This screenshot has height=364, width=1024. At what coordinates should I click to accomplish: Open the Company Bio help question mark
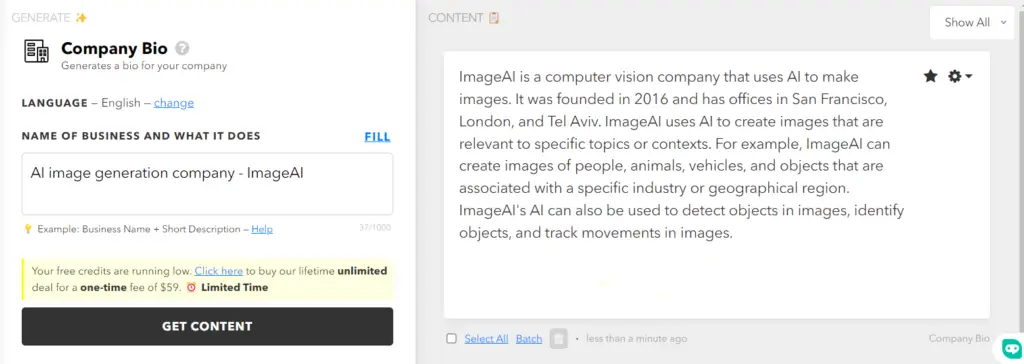[183, 48]
